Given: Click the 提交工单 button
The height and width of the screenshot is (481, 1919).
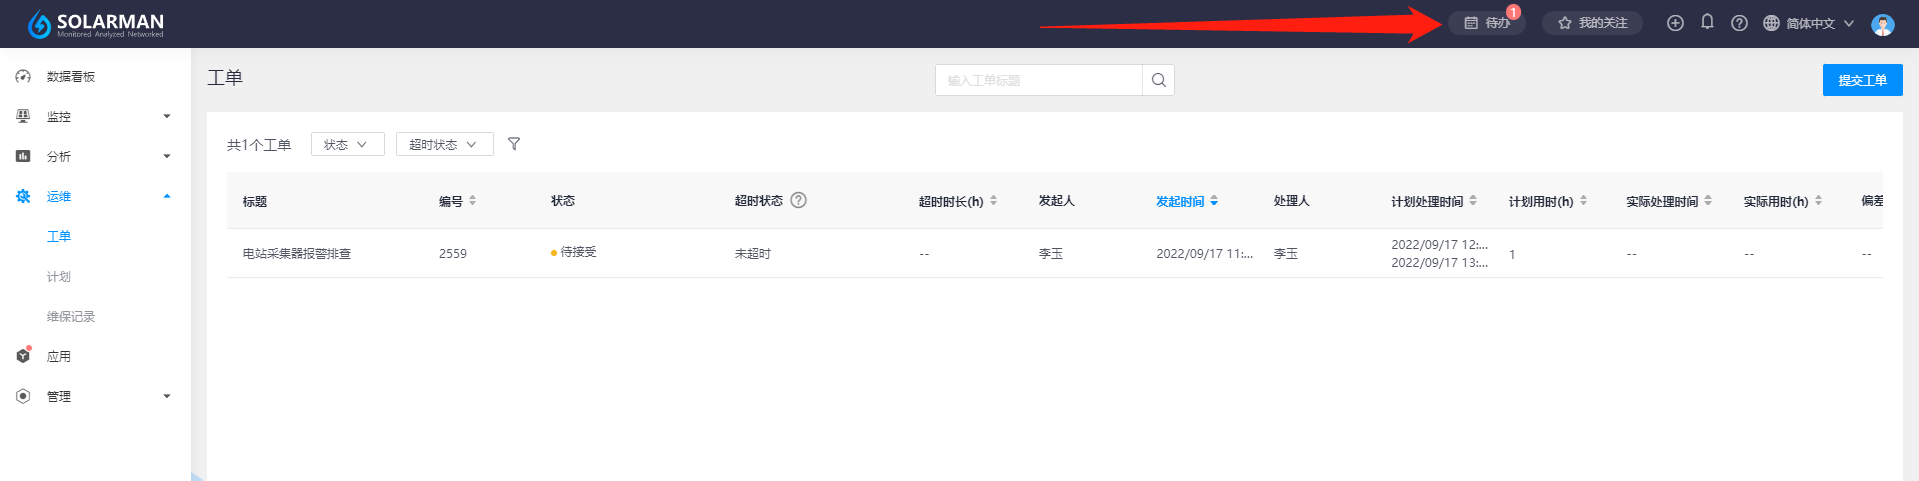Looking at the screenshot, I should (x=1862, y=80).
